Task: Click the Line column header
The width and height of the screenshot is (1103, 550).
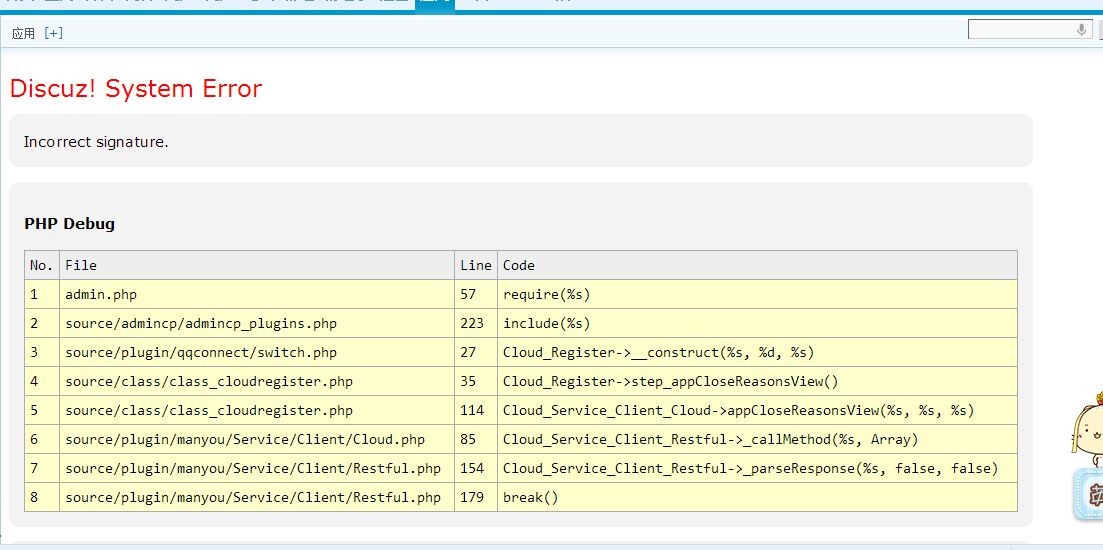Action: point(476,265)
